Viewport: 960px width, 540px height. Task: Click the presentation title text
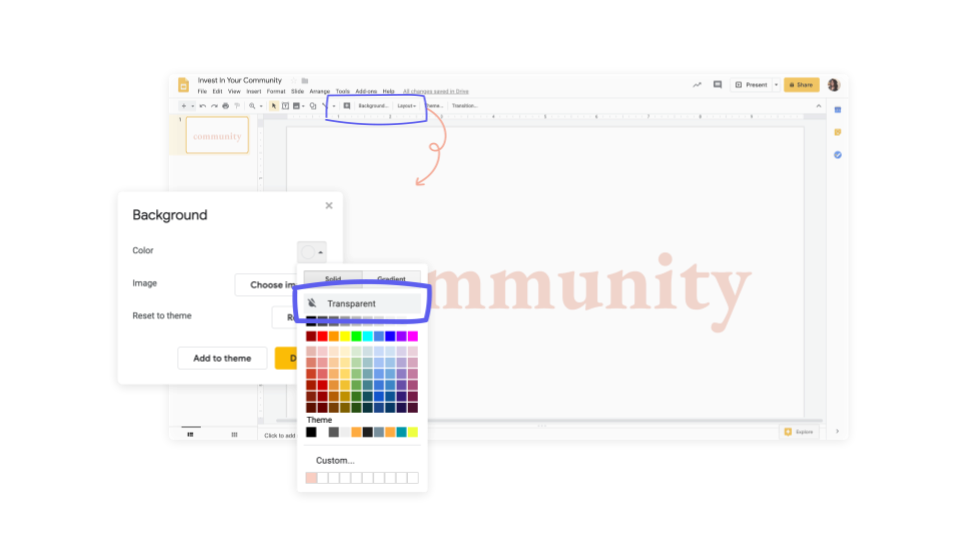239,80
